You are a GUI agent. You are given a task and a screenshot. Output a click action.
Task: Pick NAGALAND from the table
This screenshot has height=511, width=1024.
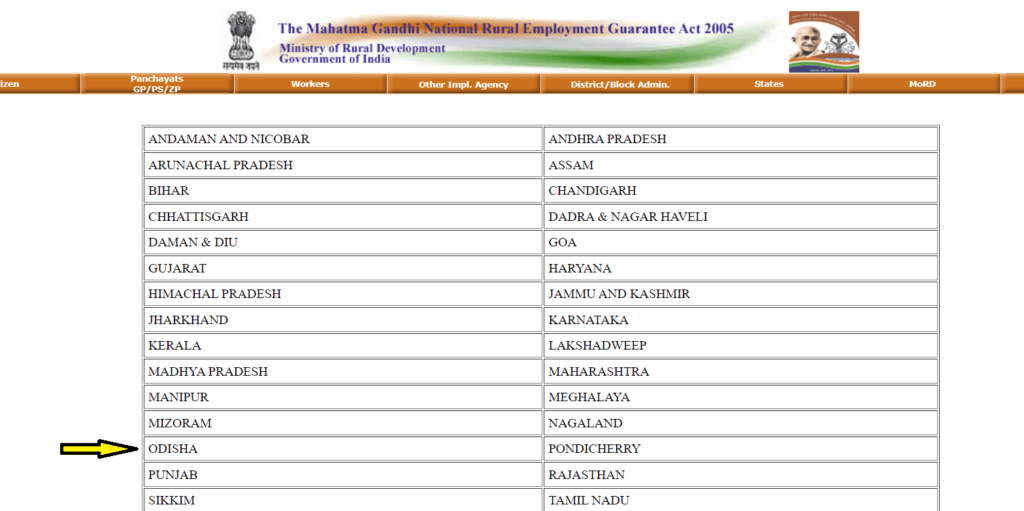pyautogui.click(x=585, y=423)
